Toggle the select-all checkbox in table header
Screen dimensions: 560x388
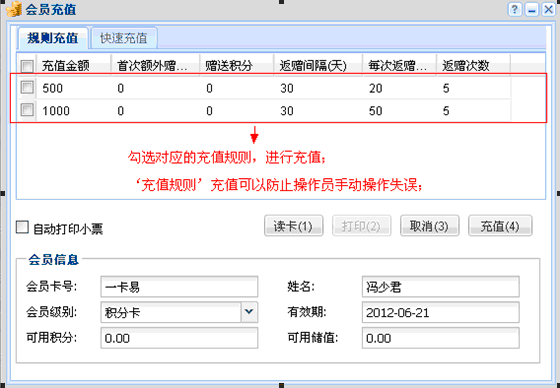pyautogui.click(x=27, y=66)
